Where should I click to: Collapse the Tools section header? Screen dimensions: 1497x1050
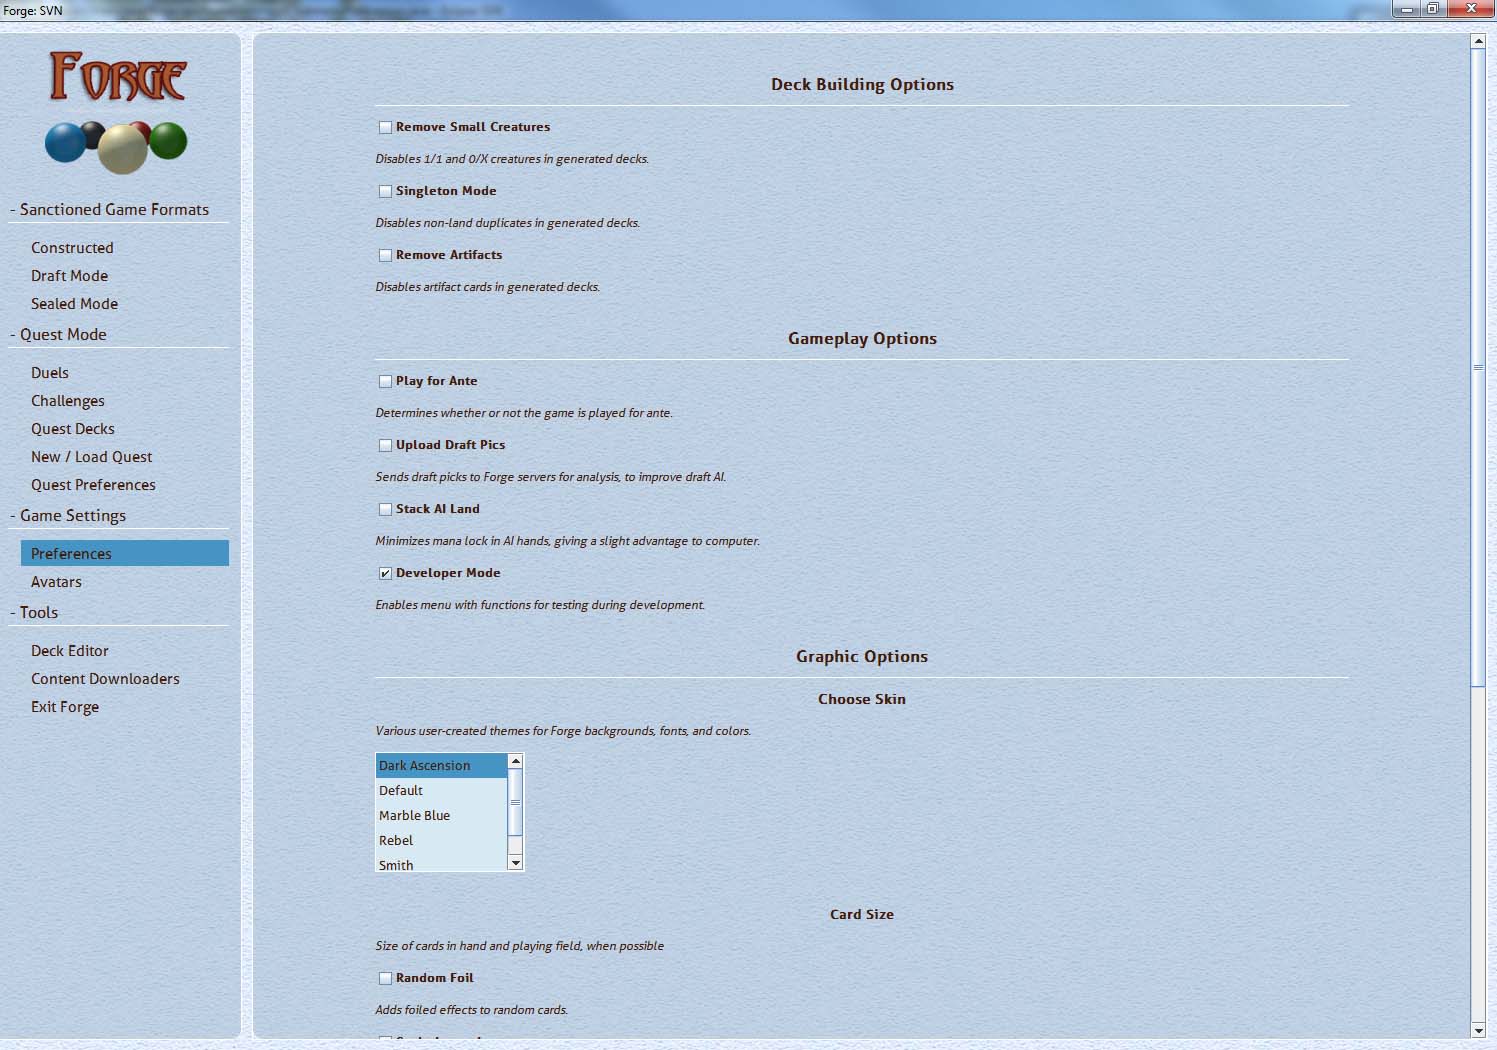click(x=39, y=613)
